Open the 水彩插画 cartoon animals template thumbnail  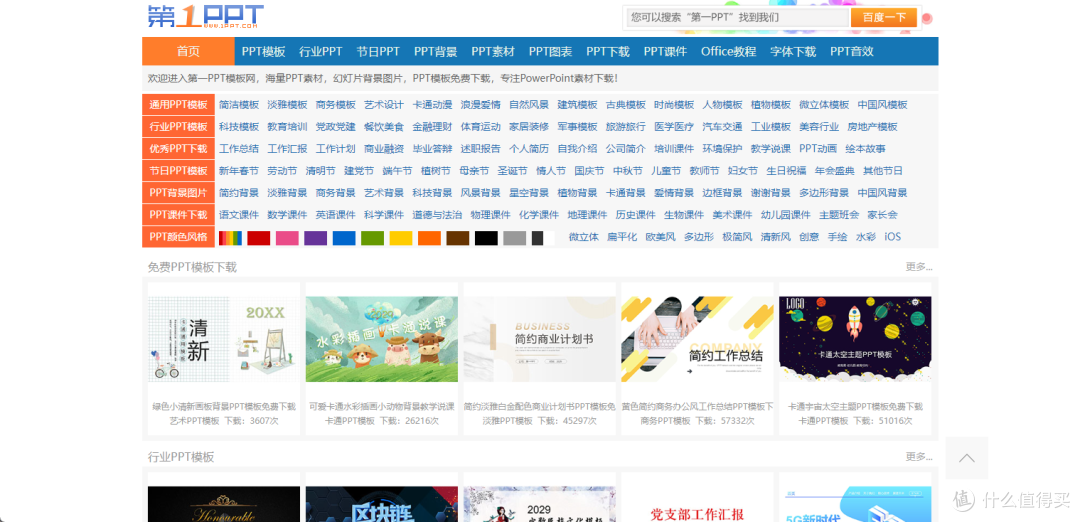click(382, 340)
